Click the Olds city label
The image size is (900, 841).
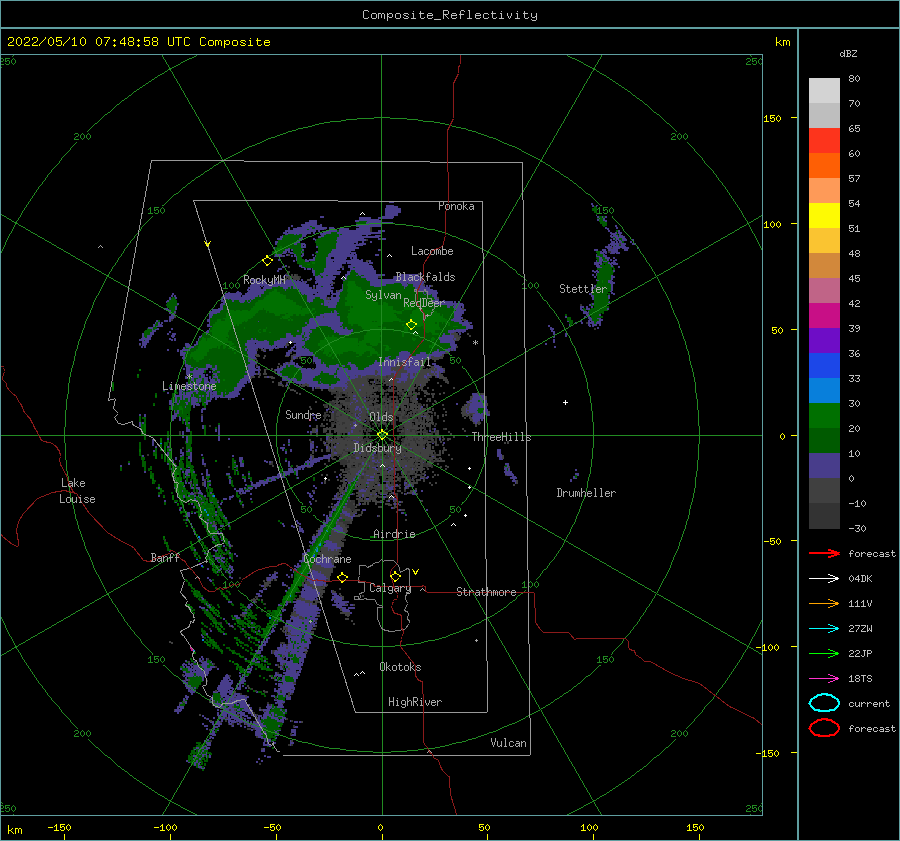[x=381, y=417]
